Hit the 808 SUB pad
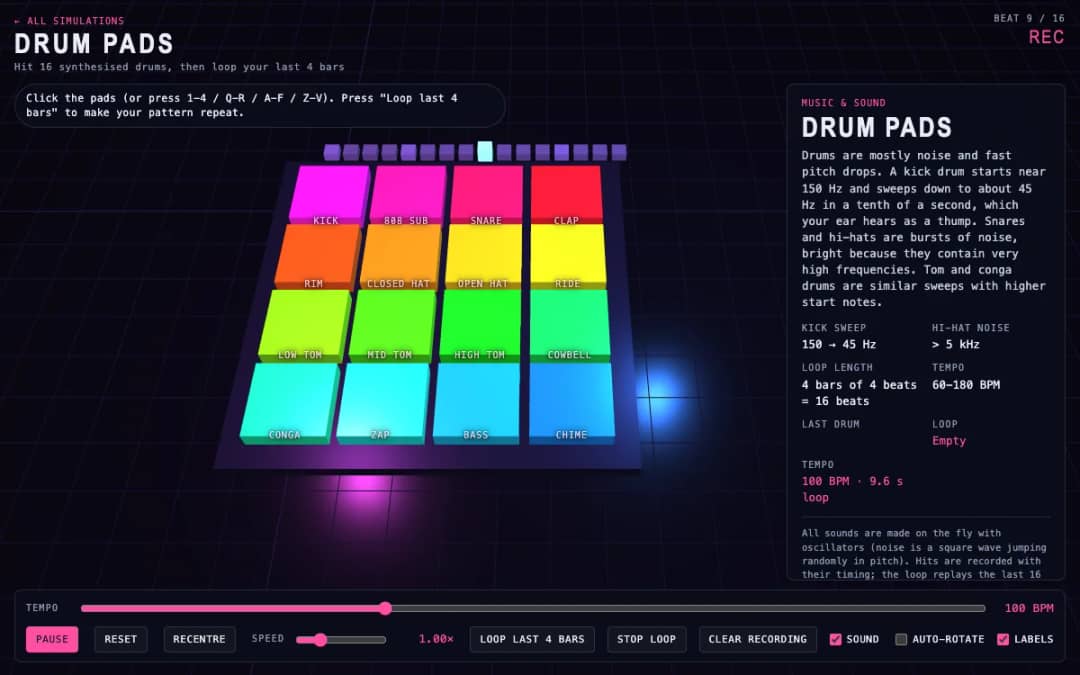 click(408, 195)
